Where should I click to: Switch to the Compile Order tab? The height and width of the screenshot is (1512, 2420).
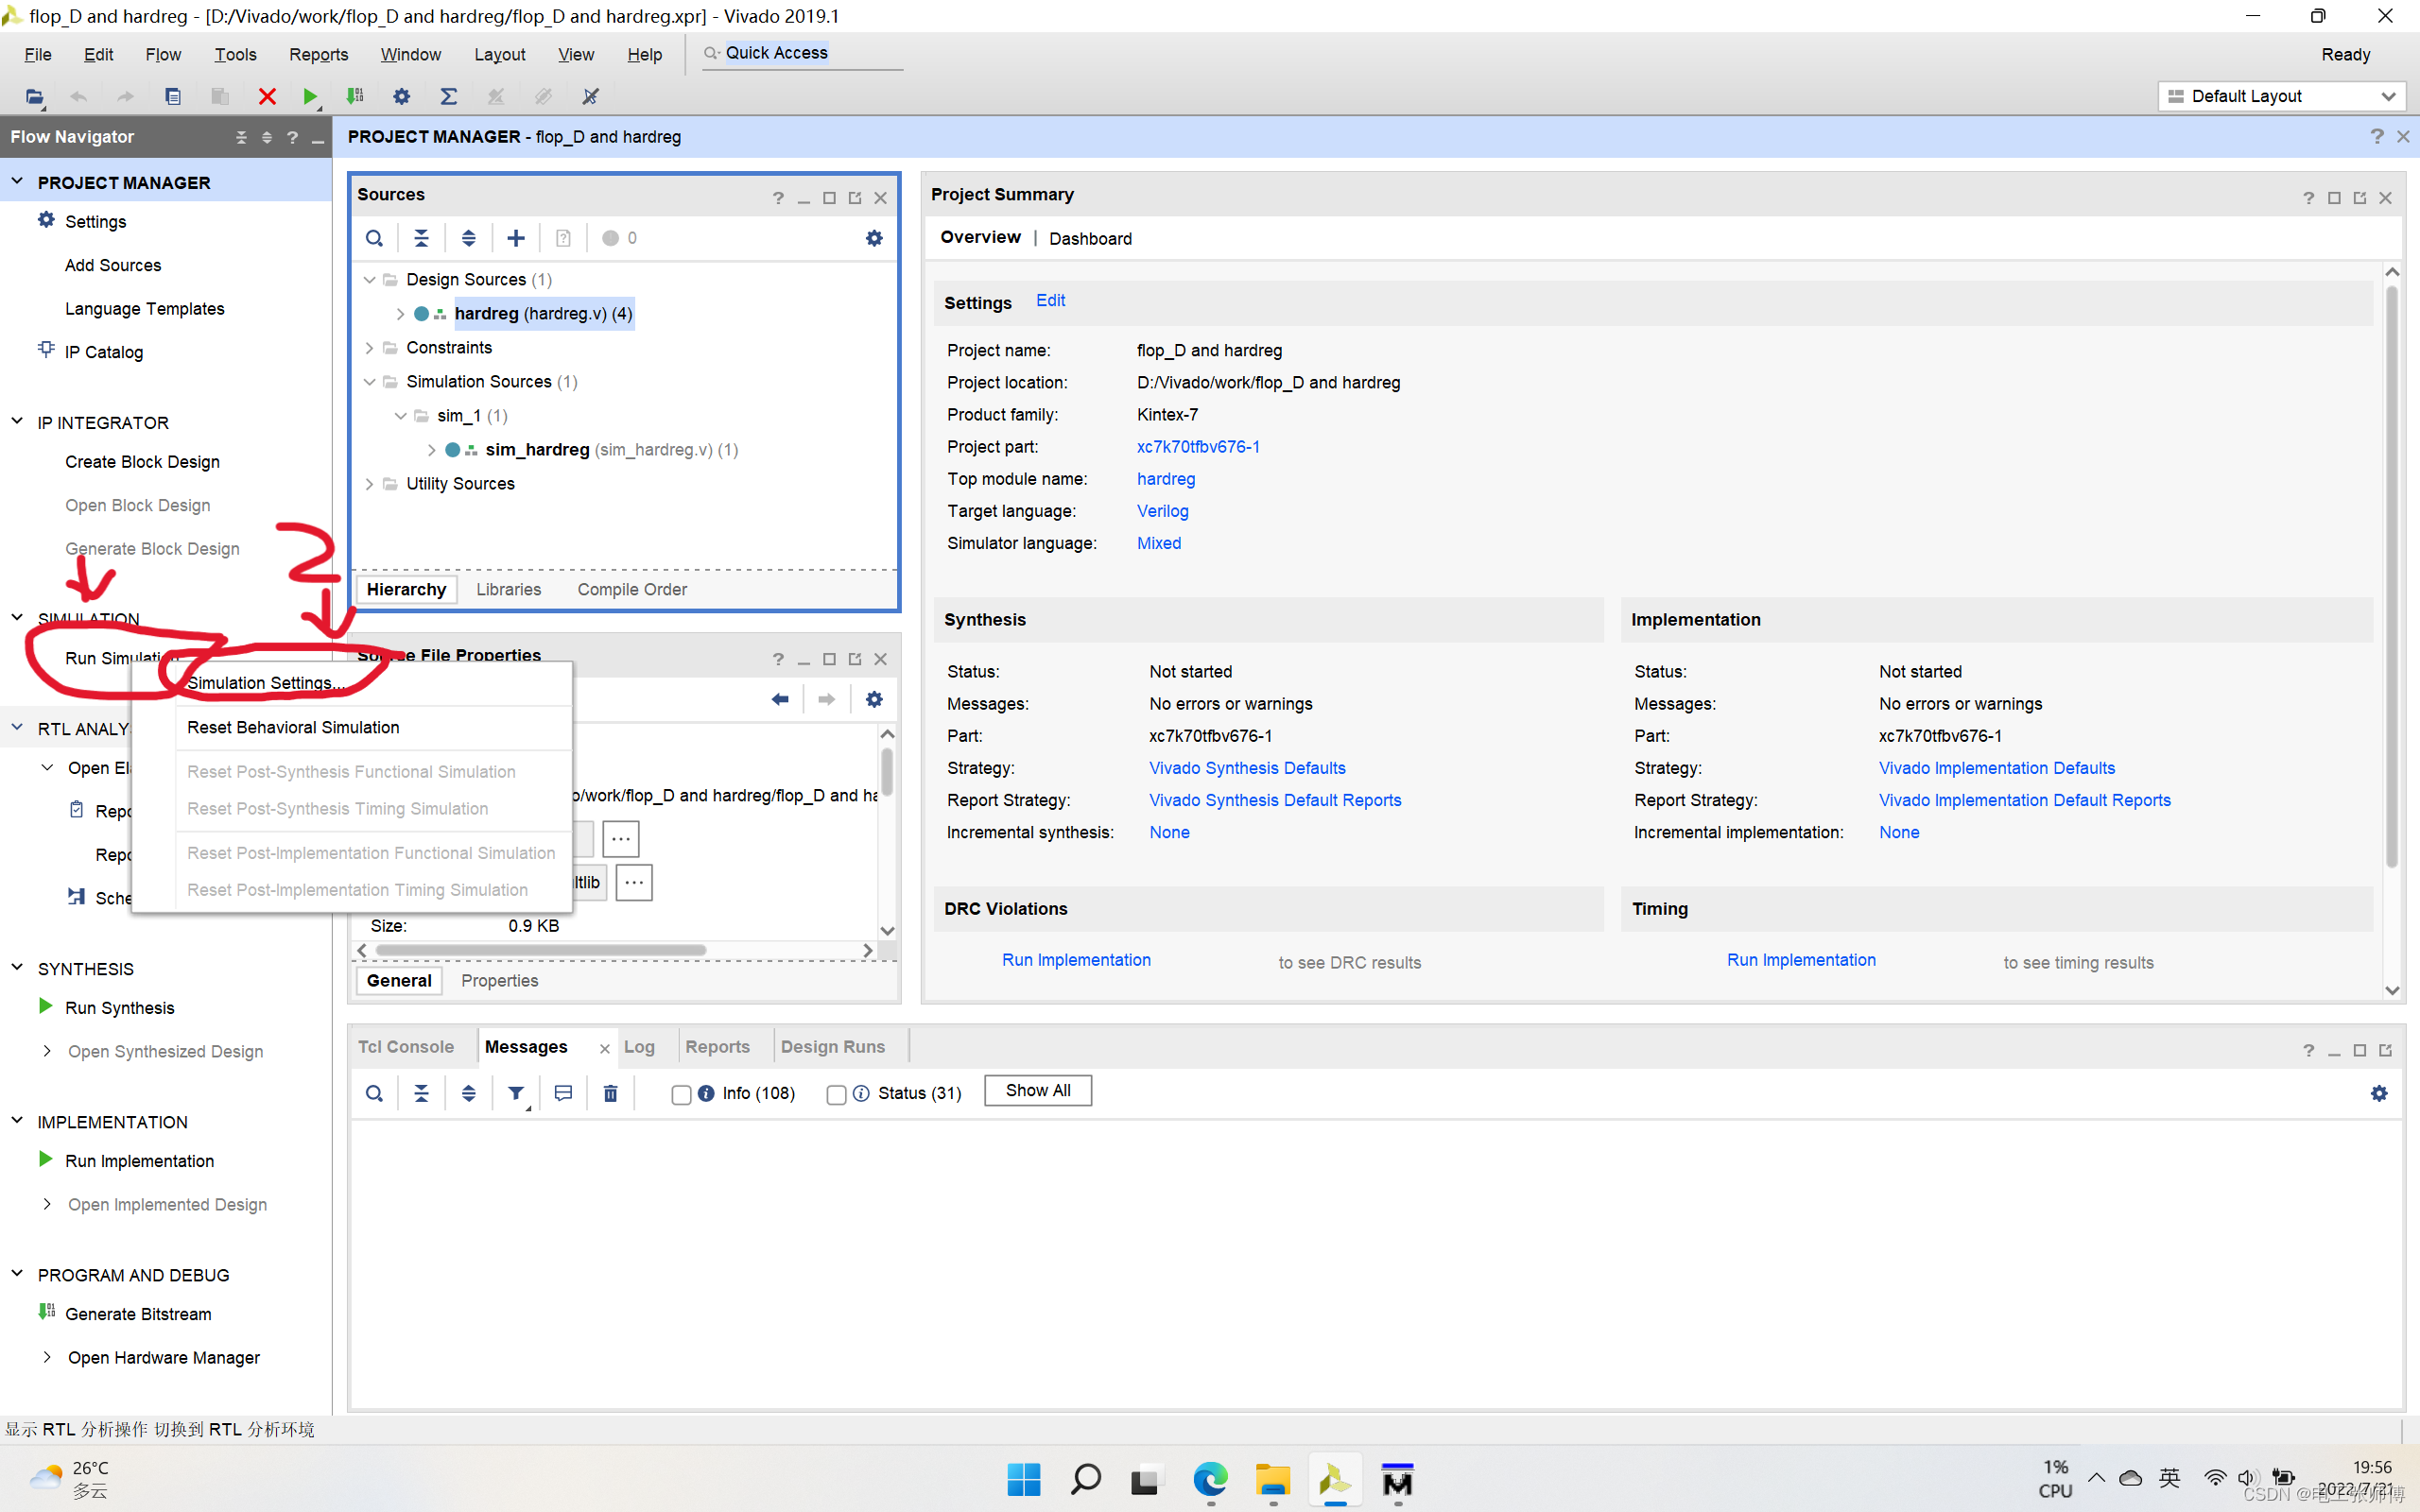(632, 589)
